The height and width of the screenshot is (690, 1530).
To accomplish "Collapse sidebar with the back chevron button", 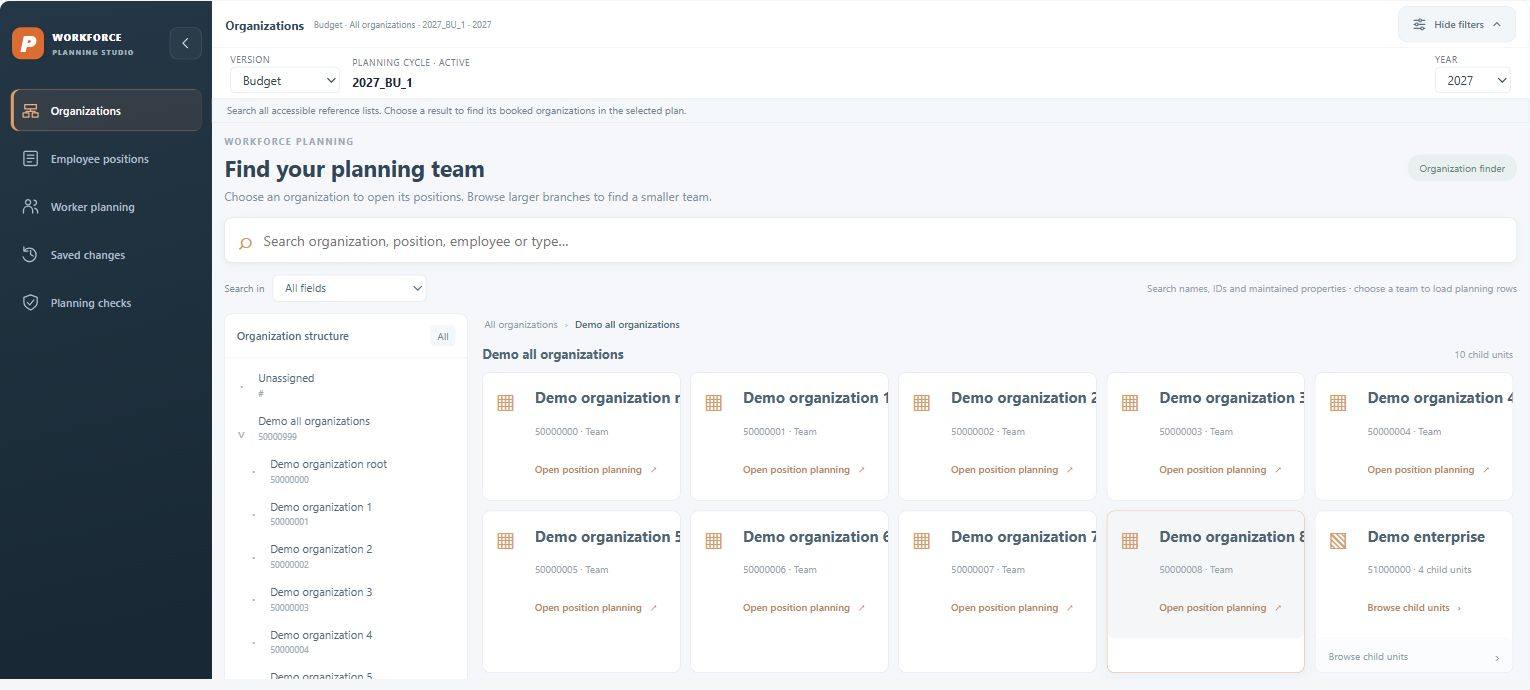I will coord(185,43).
